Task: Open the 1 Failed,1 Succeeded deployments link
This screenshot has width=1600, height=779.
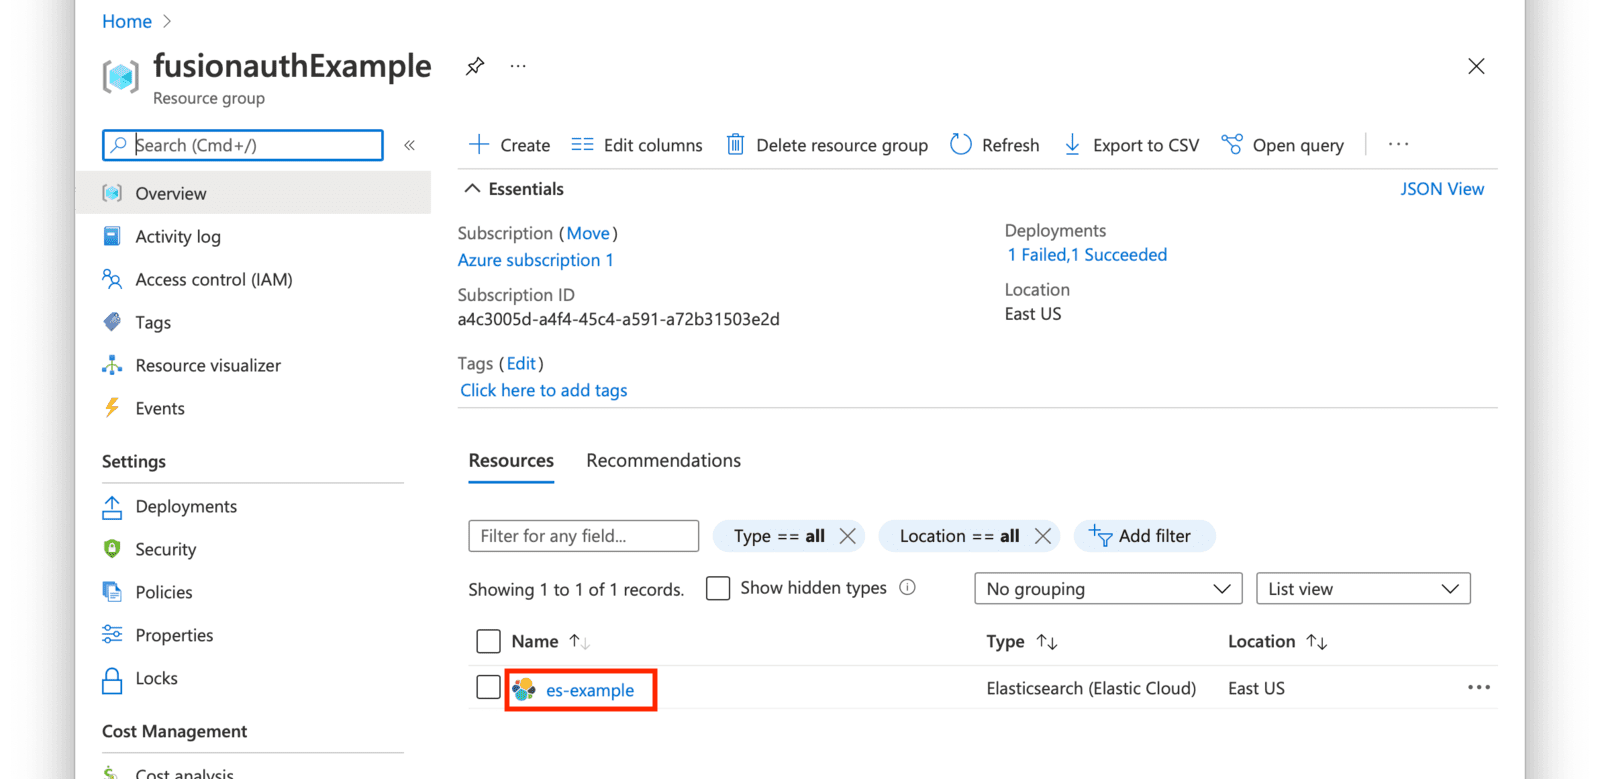Action: pos(1087,255)
